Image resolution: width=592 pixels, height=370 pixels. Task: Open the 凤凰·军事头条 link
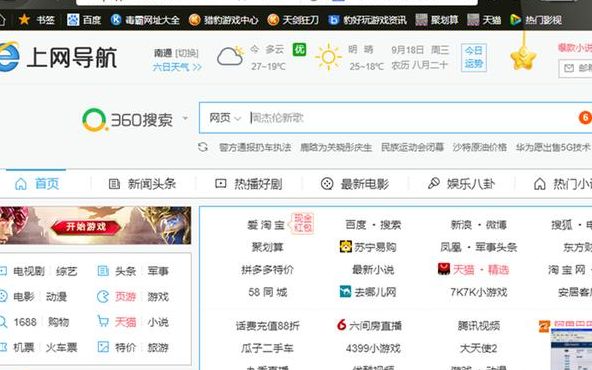(479, 247)
